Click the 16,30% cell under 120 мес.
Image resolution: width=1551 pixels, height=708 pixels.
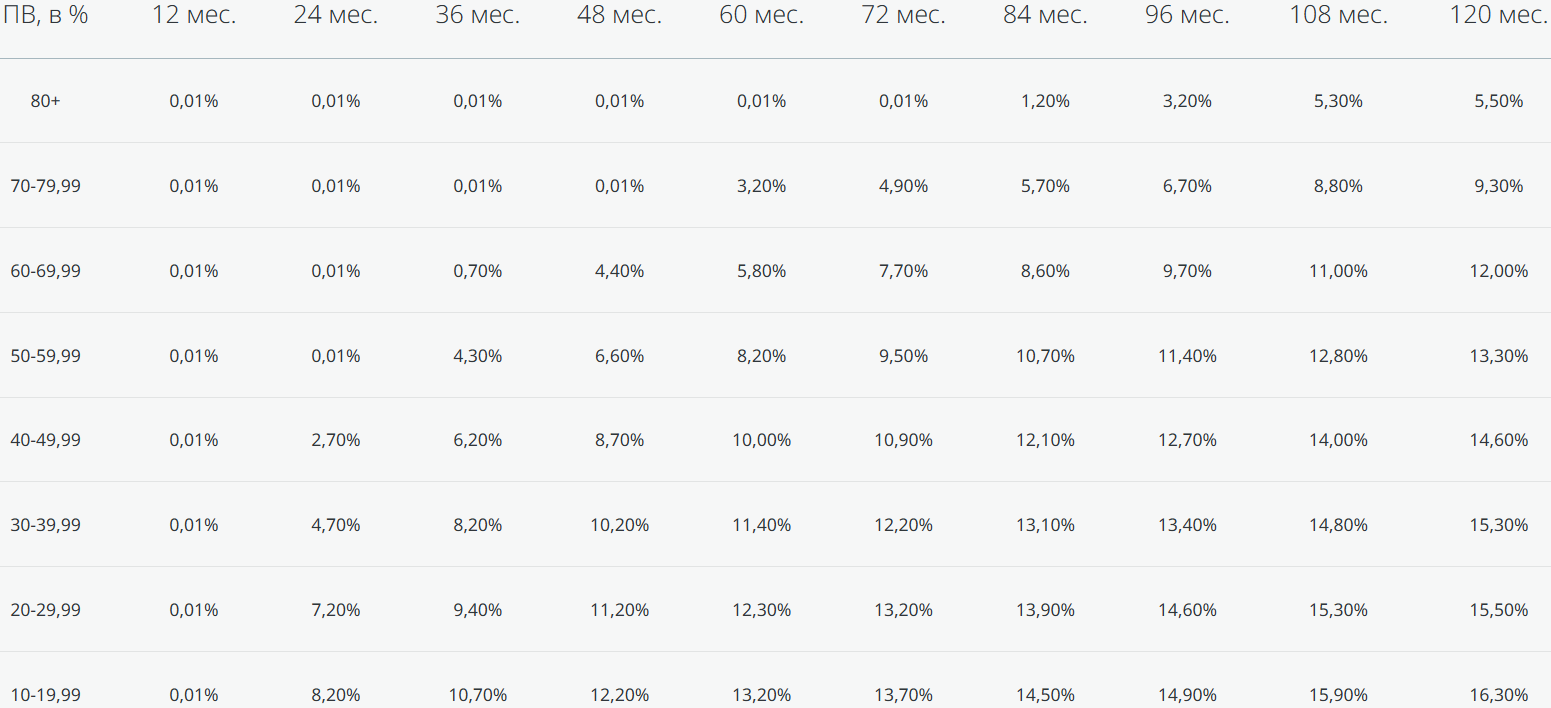click(x=1499, y=695)
